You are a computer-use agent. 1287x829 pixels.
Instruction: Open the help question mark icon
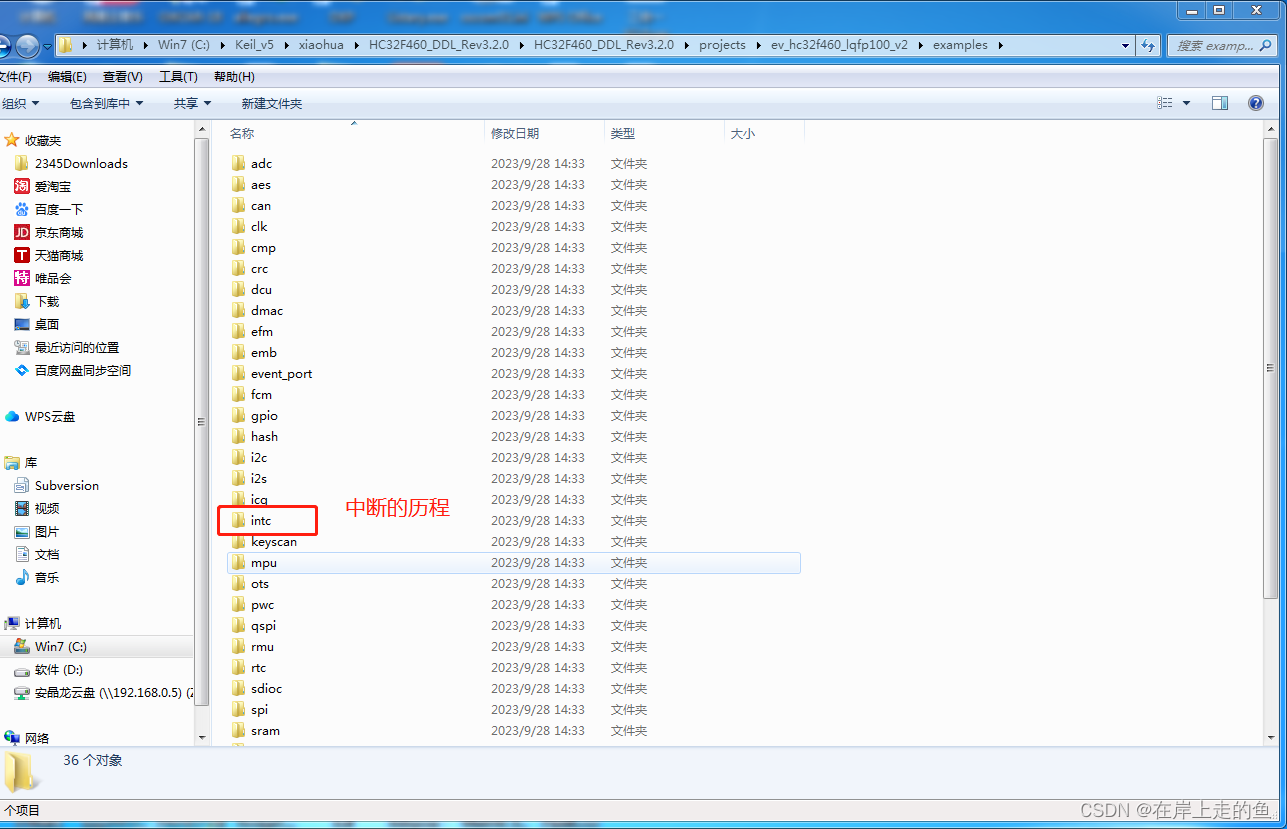[1256, 103]
